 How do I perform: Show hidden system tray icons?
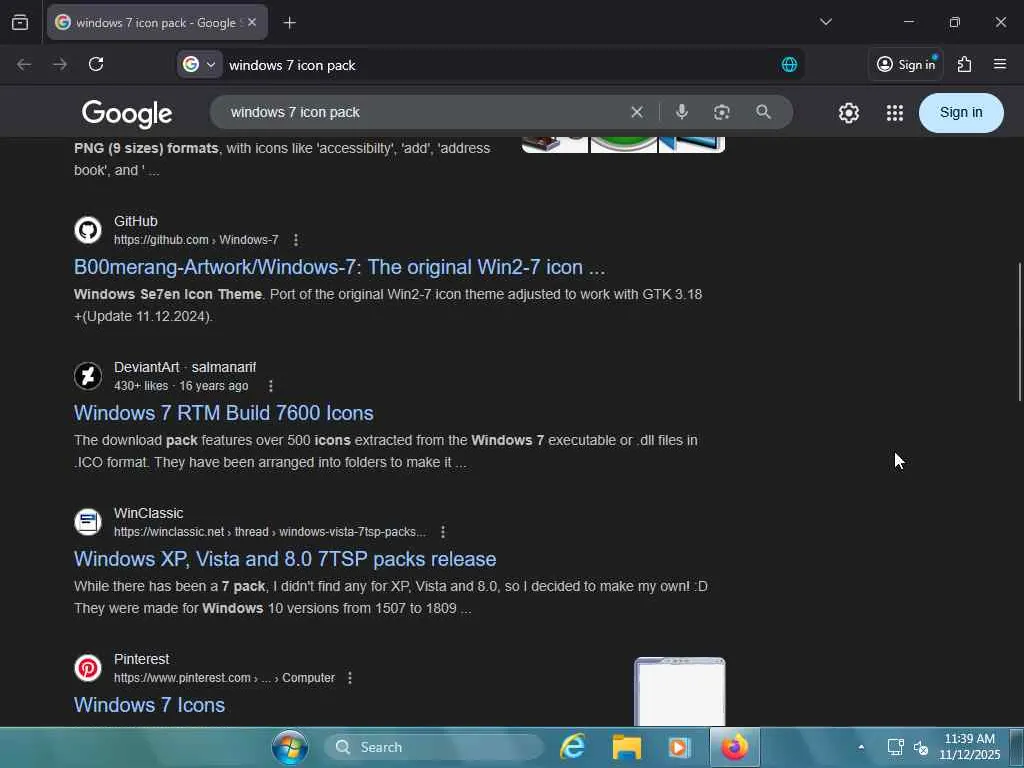click(x=861, y=747)
